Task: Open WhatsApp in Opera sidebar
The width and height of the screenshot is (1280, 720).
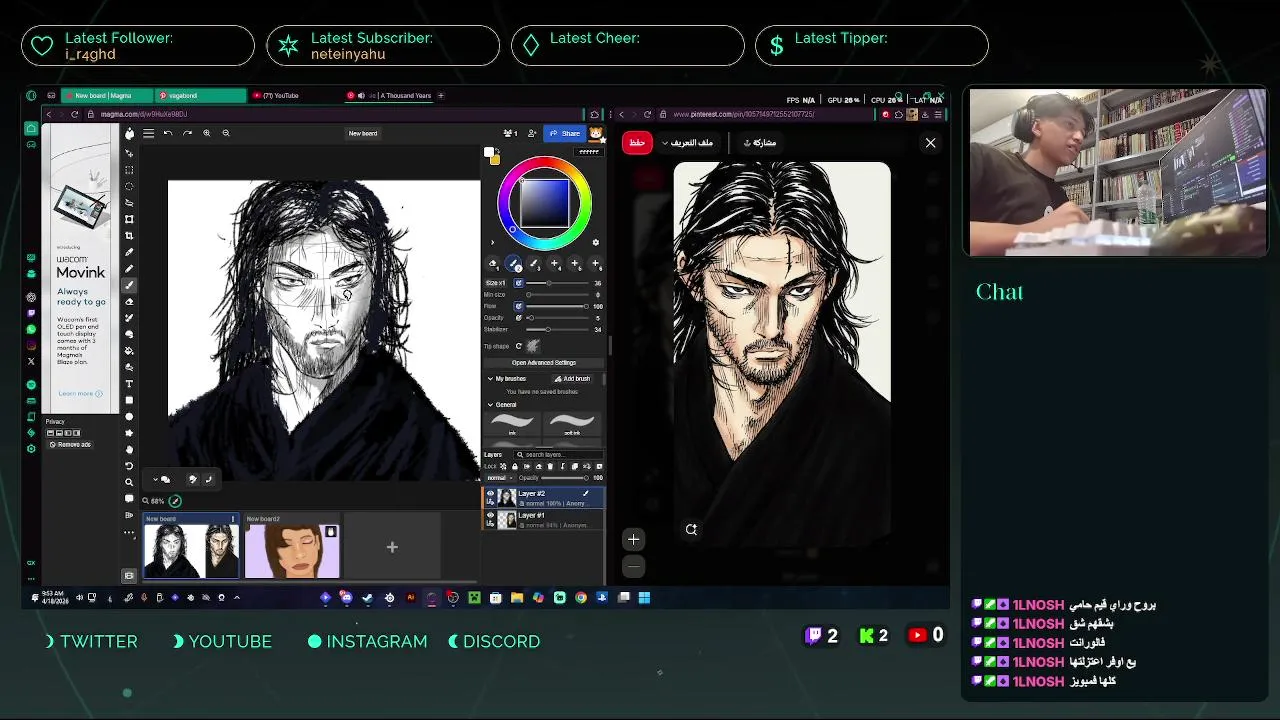Action: (x=31, y=329)
